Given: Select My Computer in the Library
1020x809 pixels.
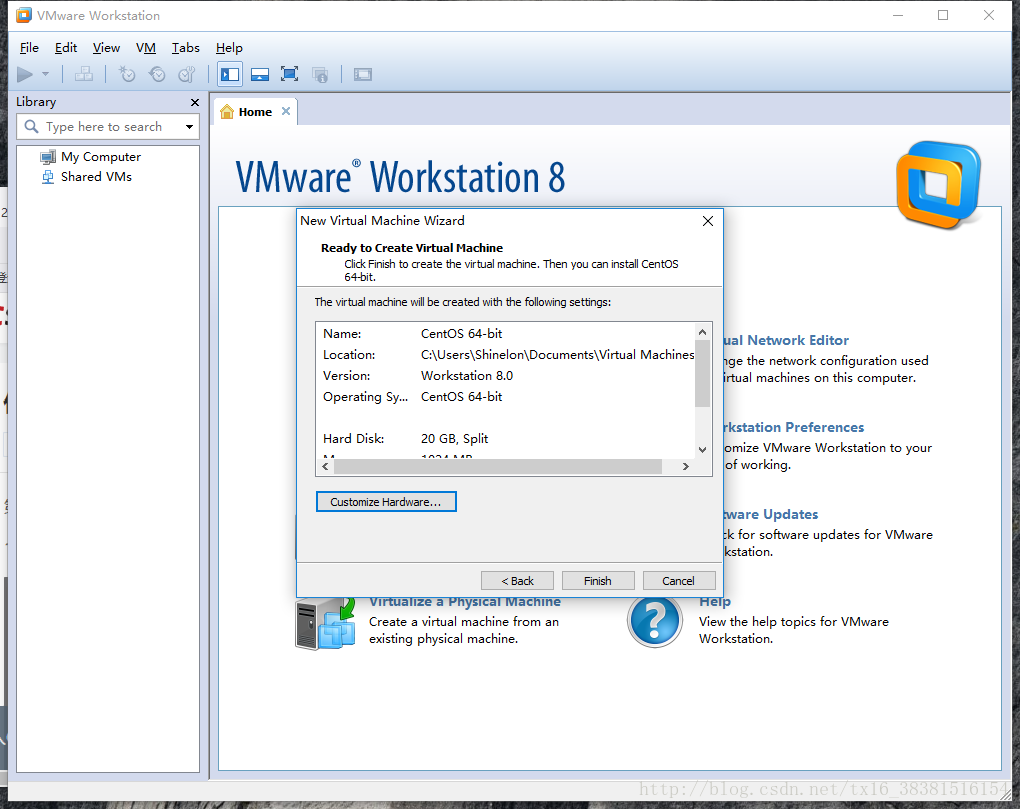Looking at the screenshot, I should (101, 157).
